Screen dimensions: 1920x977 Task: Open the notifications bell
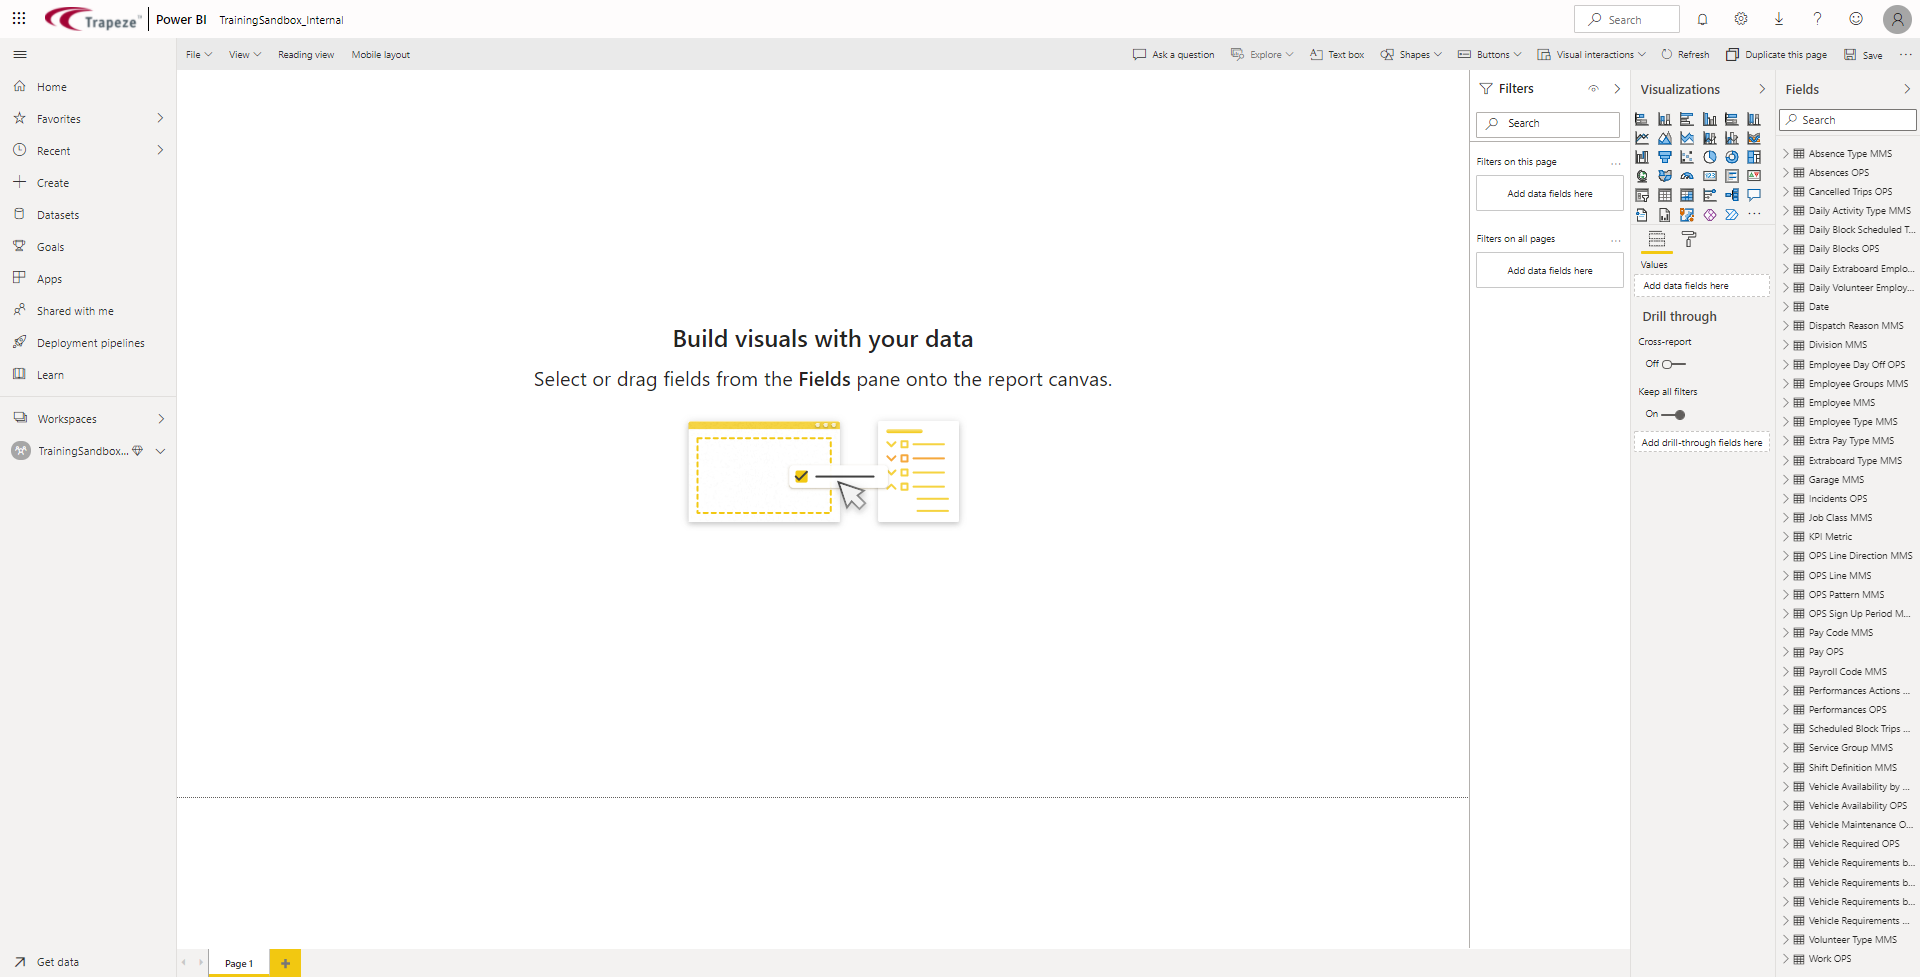(1702, 19)
